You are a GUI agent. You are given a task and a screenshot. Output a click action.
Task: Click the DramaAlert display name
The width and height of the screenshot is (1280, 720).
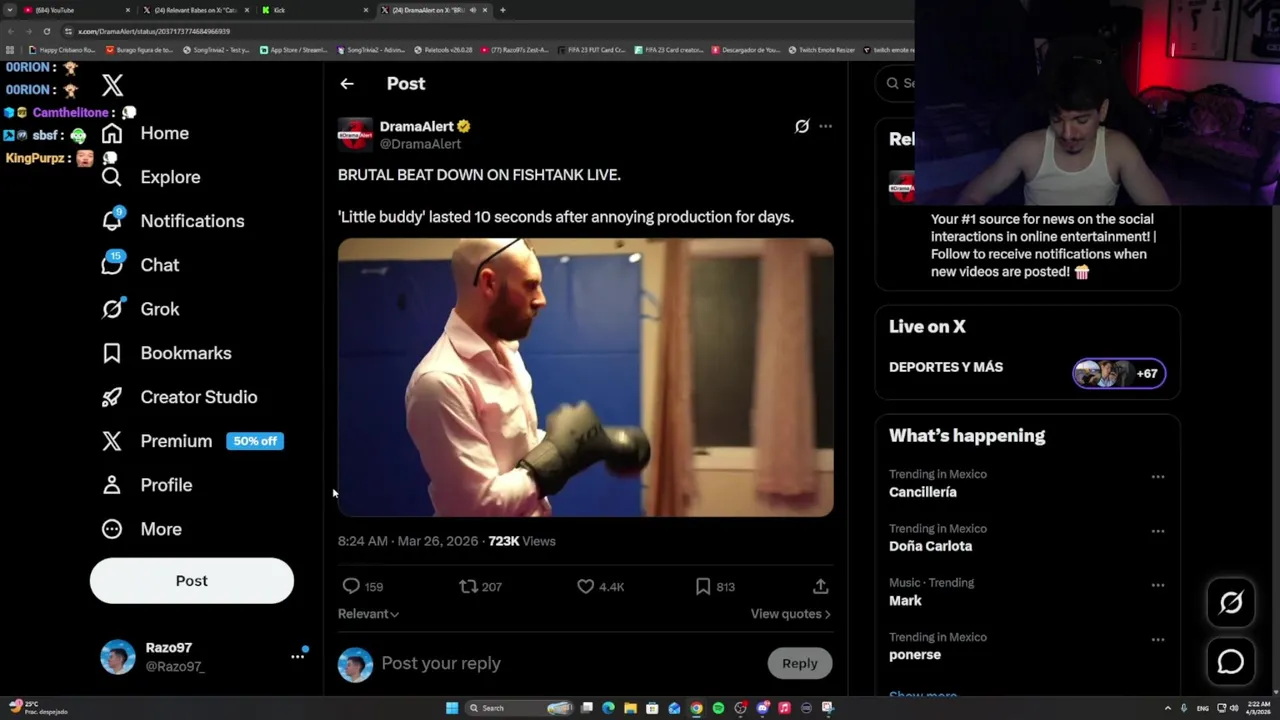coord(417,127)
